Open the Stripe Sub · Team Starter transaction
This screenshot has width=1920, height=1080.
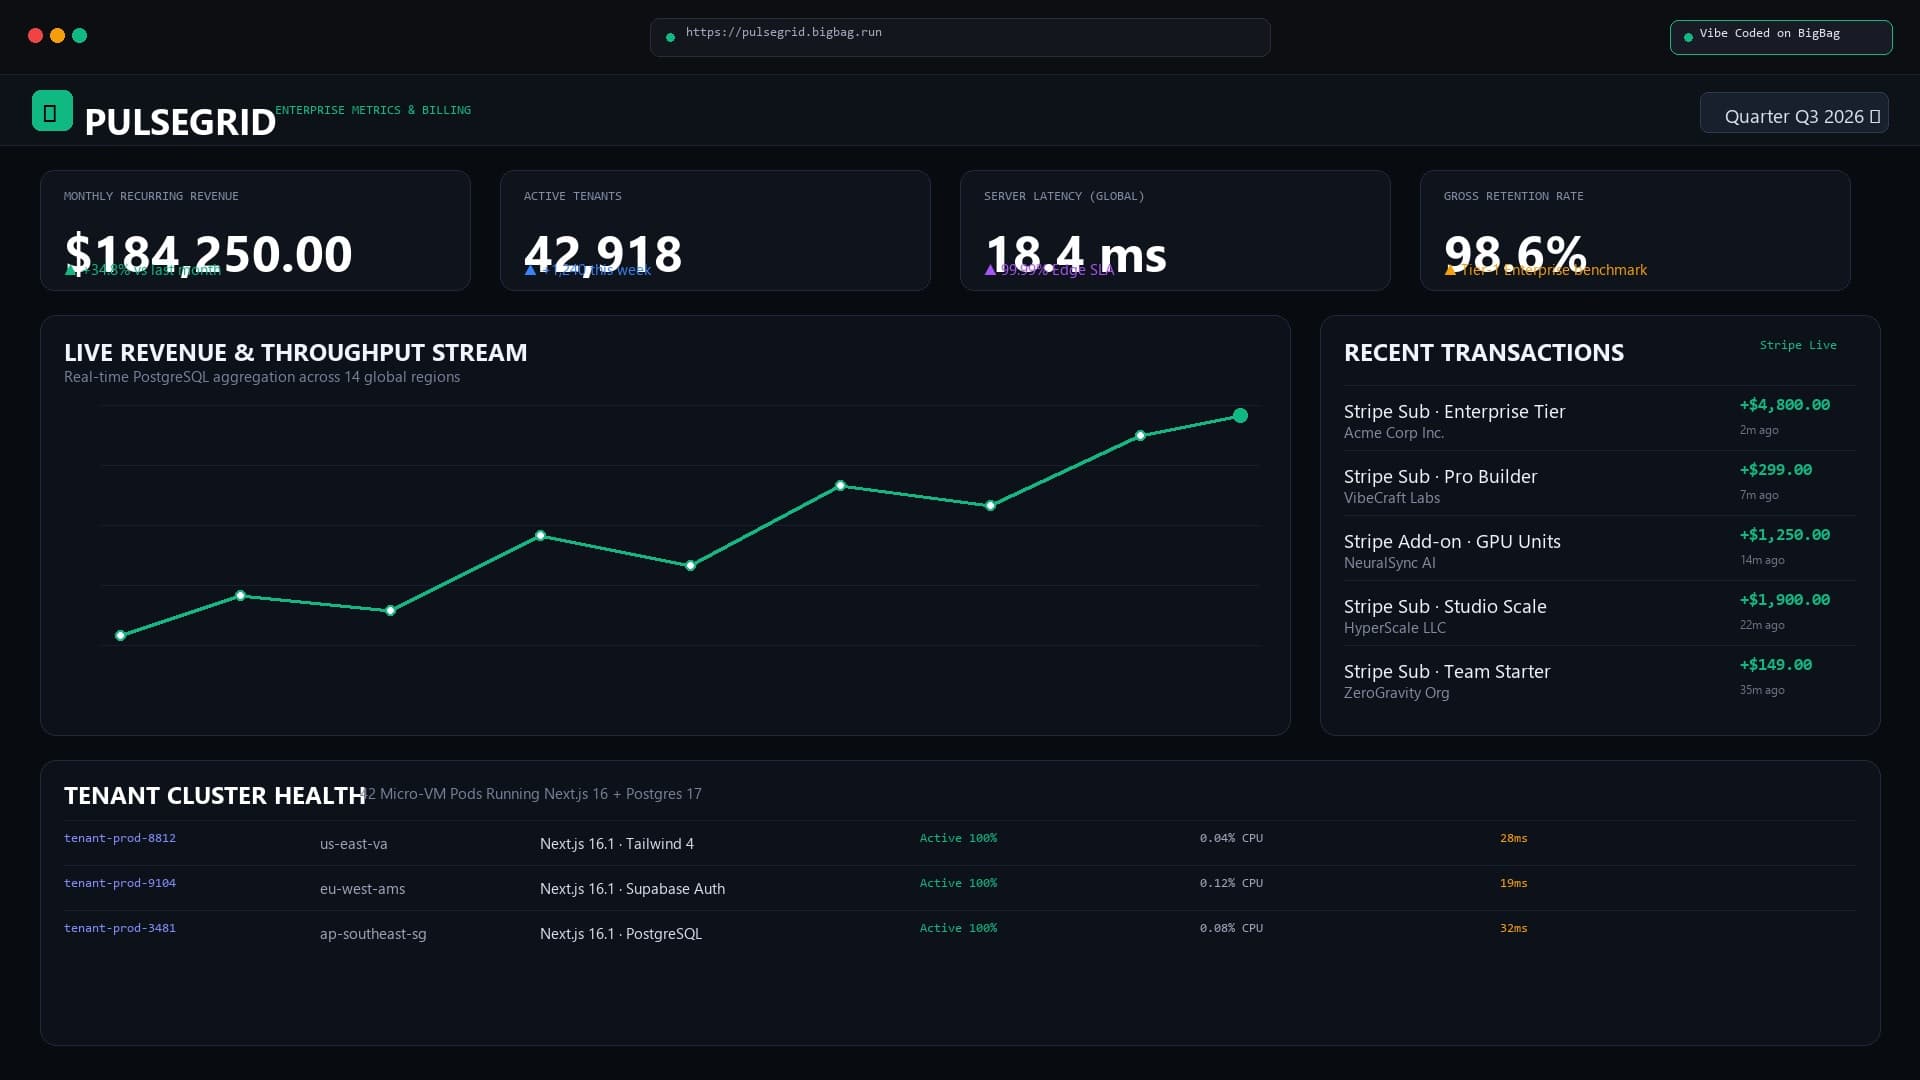click(1600, 679)
